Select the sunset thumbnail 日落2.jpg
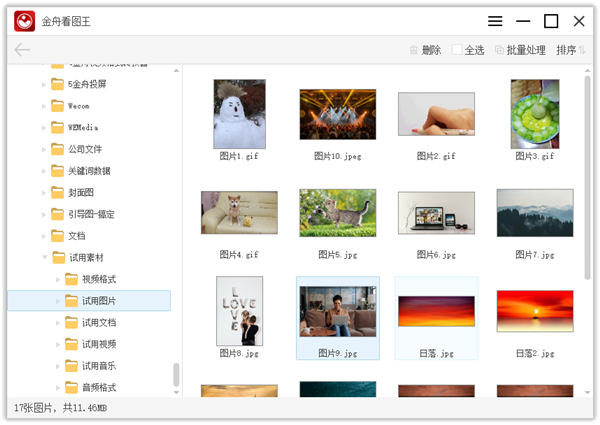 535,312
